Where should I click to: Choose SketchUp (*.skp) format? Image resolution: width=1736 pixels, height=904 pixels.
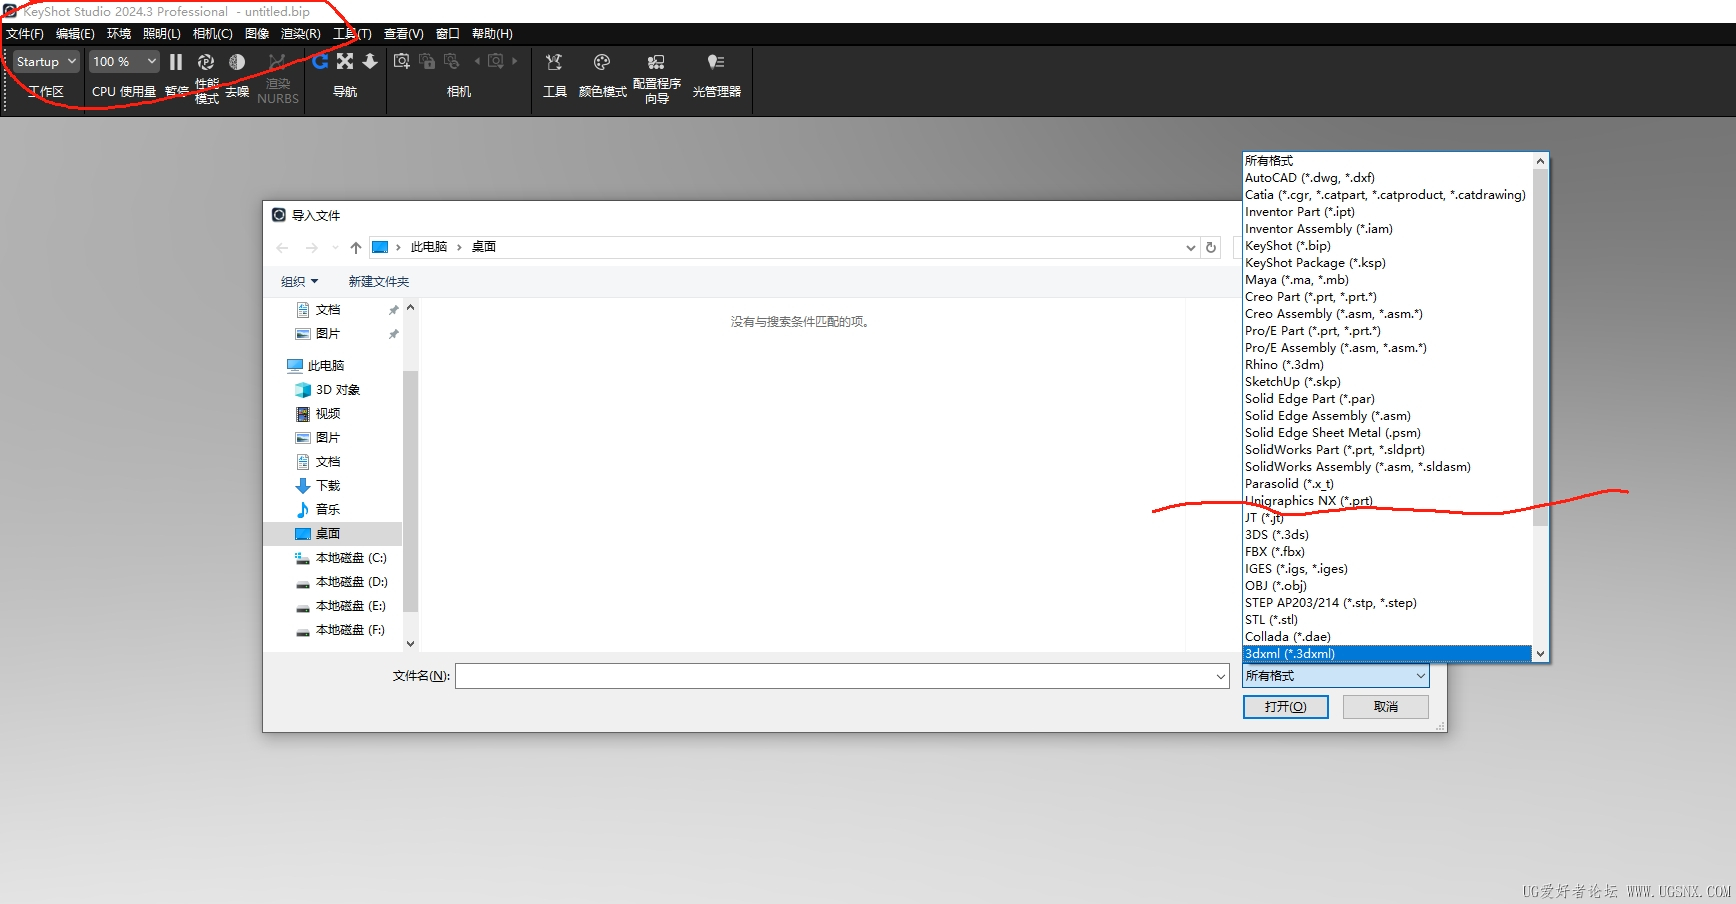(x=1388, y=382)
